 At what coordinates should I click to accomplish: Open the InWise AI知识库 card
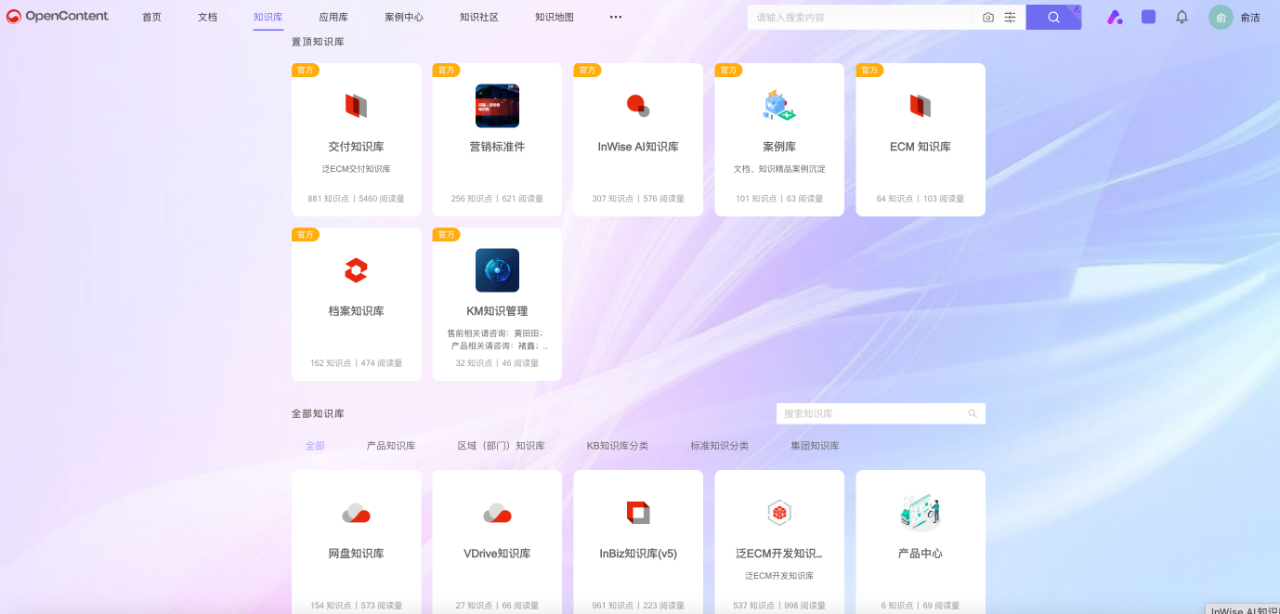638,140
